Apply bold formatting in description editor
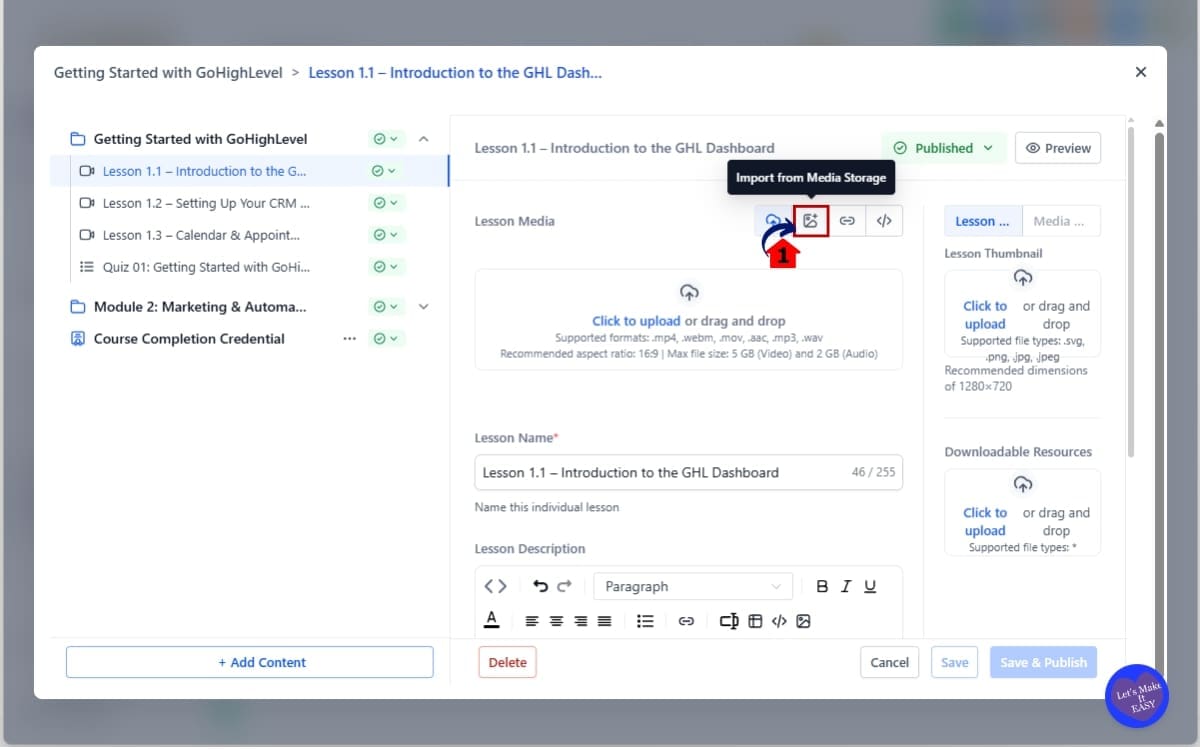 pos(822,587)
